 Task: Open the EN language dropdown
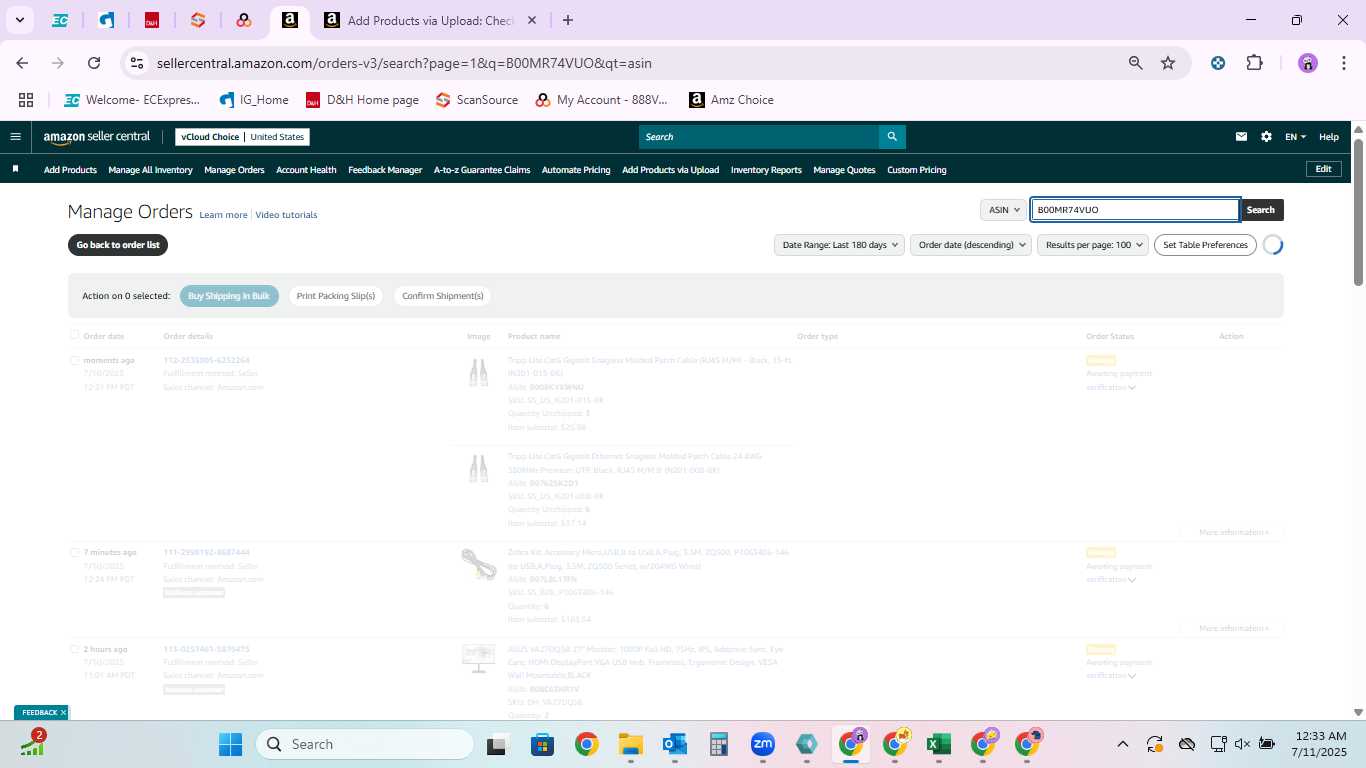(1295, 137)
